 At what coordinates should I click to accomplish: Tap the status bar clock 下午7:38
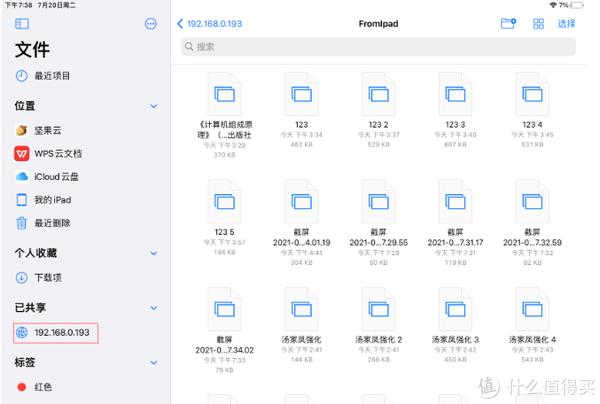tap(18, 5)
